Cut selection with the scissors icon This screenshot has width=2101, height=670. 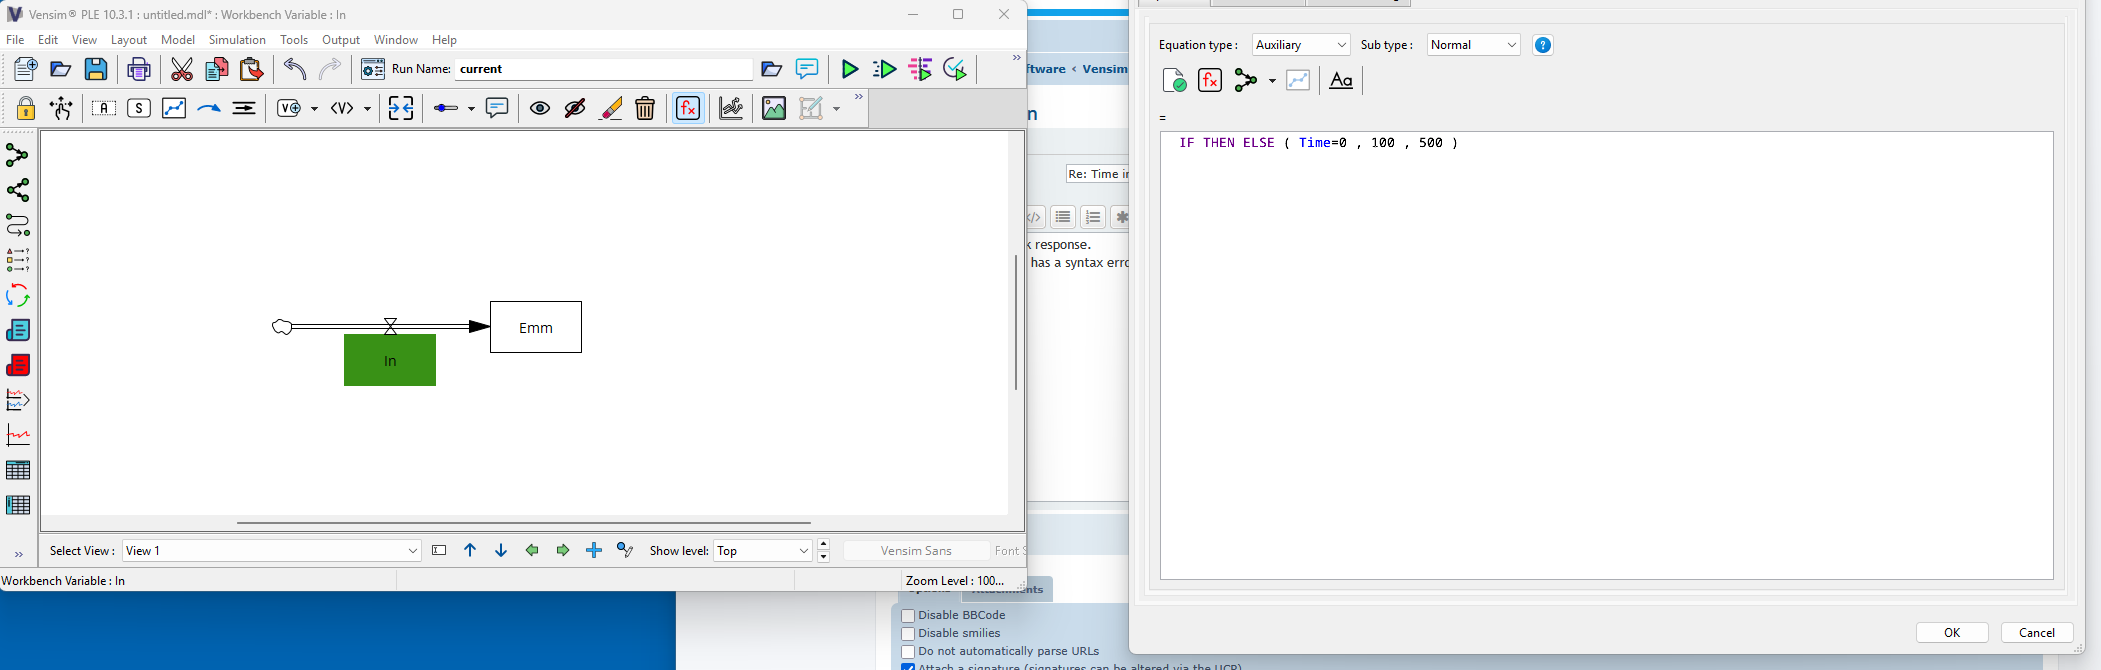pyautogui.click(x=181, y=69)
